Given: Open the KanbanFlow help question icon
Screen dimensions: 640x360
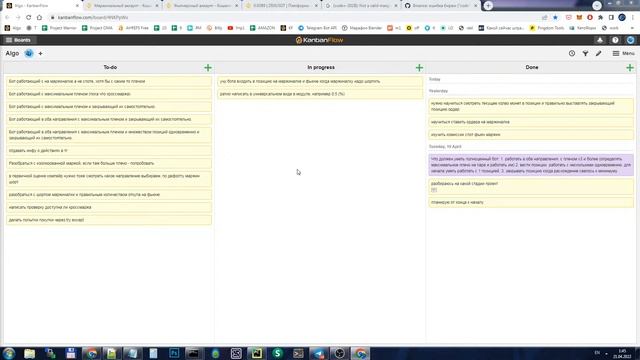Looking at the screenshot, I should [615, 40].
